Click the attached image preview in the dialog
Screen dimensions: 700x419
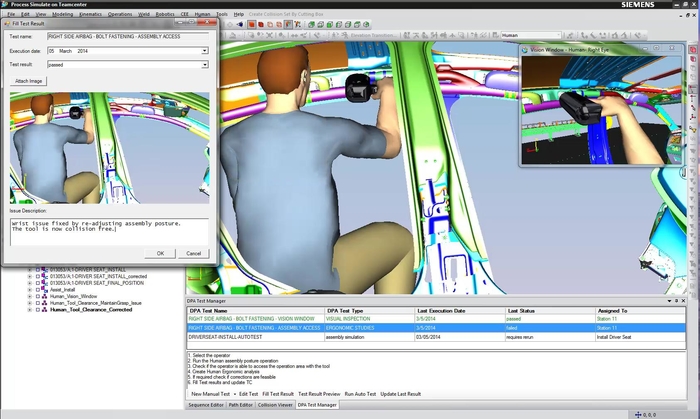[x=109, y=148]
